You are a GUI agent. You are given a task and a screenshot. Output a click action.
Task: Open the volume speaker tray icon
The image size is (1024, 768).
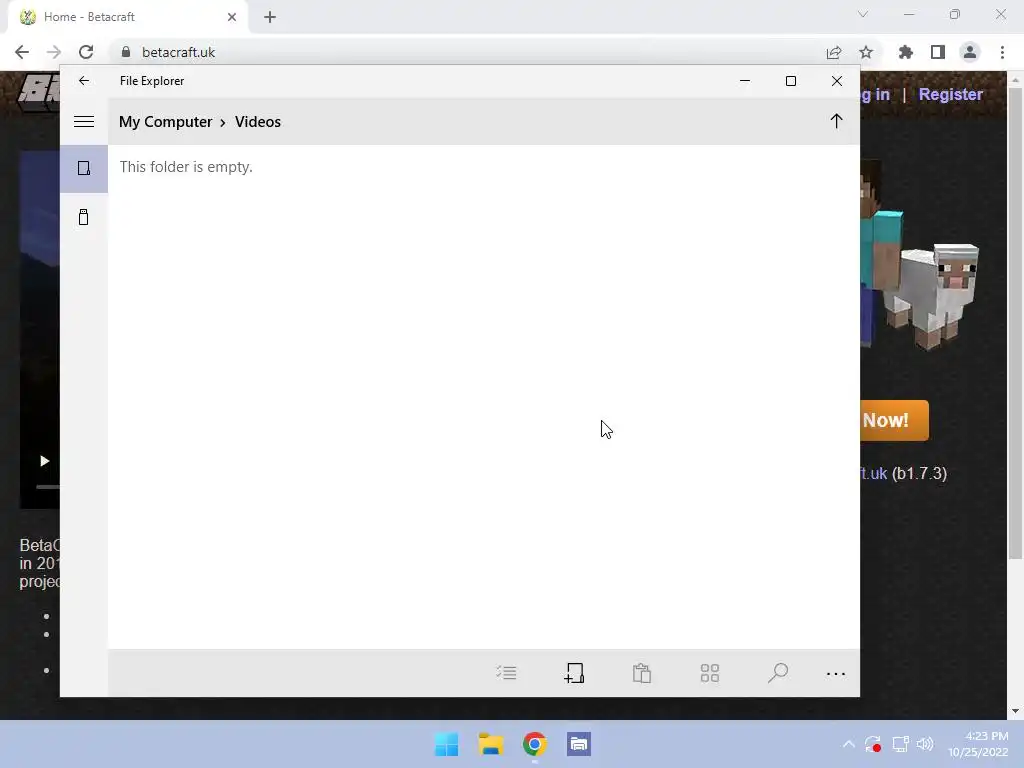[x=925, y=744]
